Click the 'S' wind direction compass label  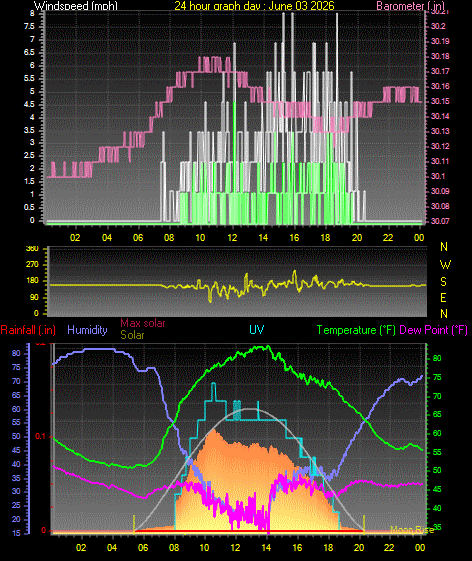point(443,282)
